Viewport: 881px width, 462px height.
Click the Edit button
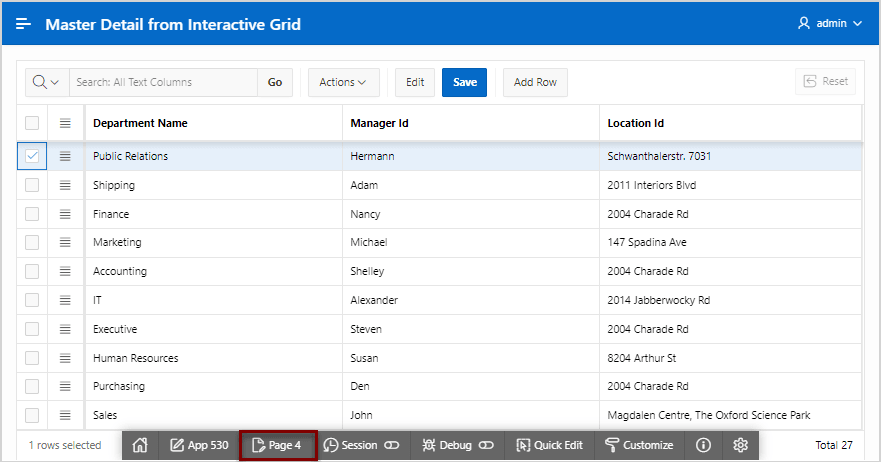point(415,82)
